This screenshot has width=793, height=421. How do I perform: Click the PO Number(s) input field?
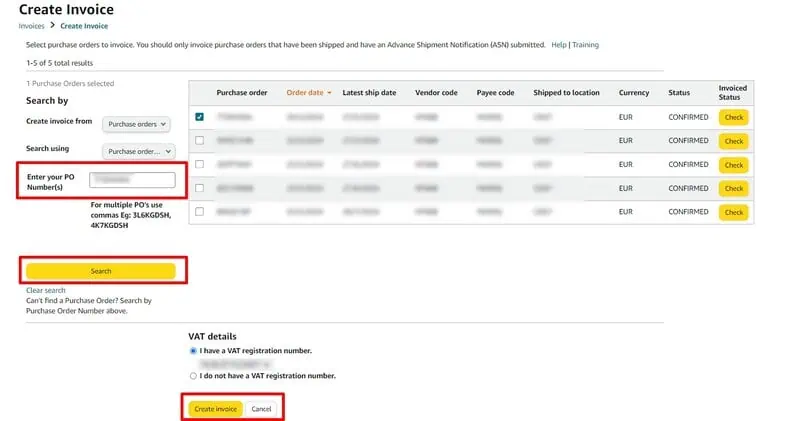133,180
